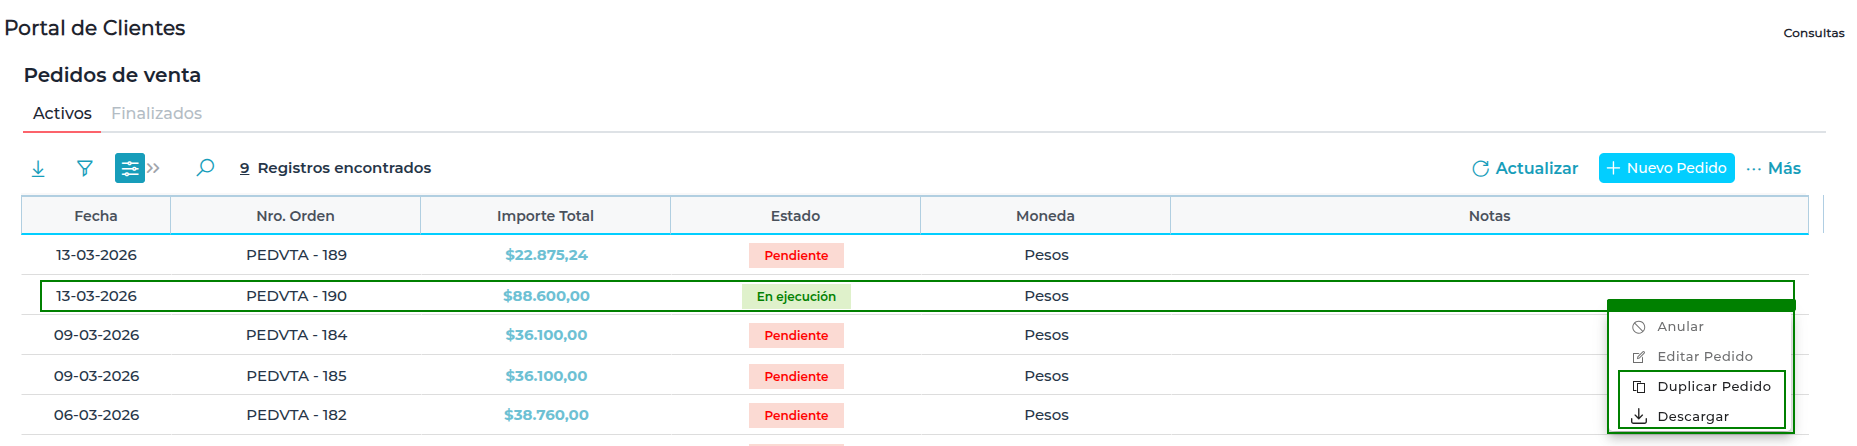The image size is (1857, 446).
Task: Click Actualizar to refresh the list
Action: pyautogui.click(x=1525, y=168)
